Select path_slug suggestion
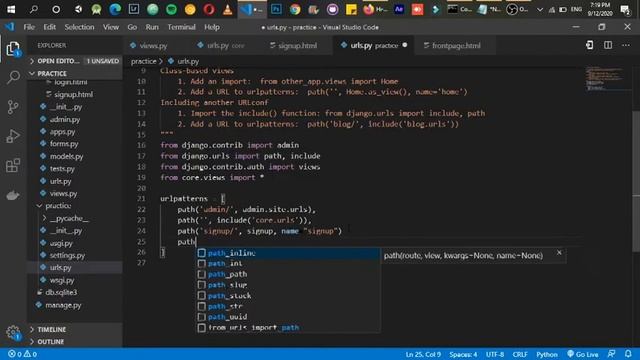Screen dimensions: 640x360 tap(288, 285)
